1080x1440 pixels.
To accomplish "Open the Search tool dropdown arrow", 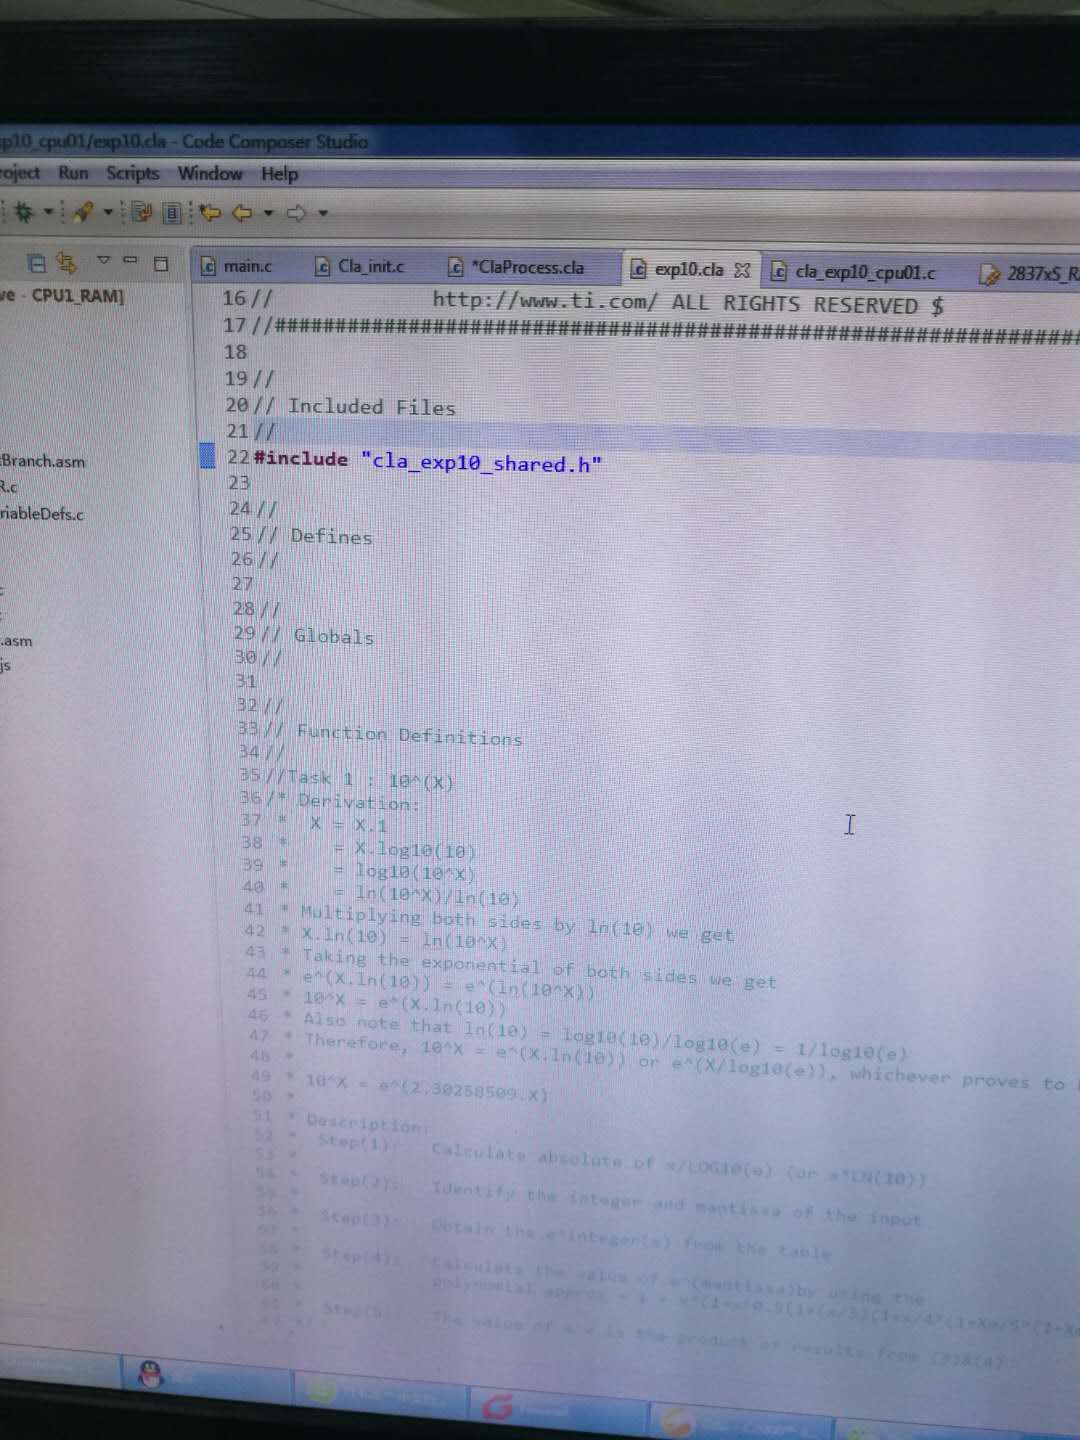I will pos(108,211).
